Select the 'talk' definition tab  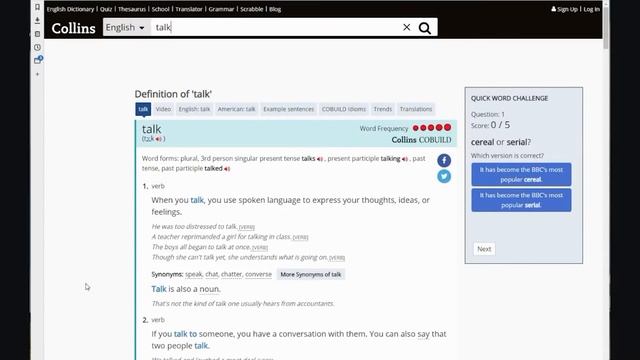pyautogui.click(x=143, y=109)
